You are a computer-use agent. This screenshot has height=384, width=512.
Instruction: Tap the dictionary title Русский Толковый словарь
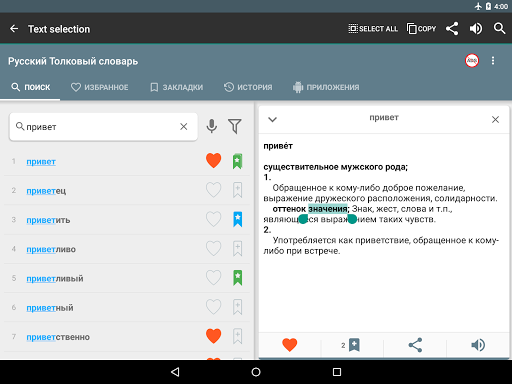pyautogui.click(x=73, y=61)
